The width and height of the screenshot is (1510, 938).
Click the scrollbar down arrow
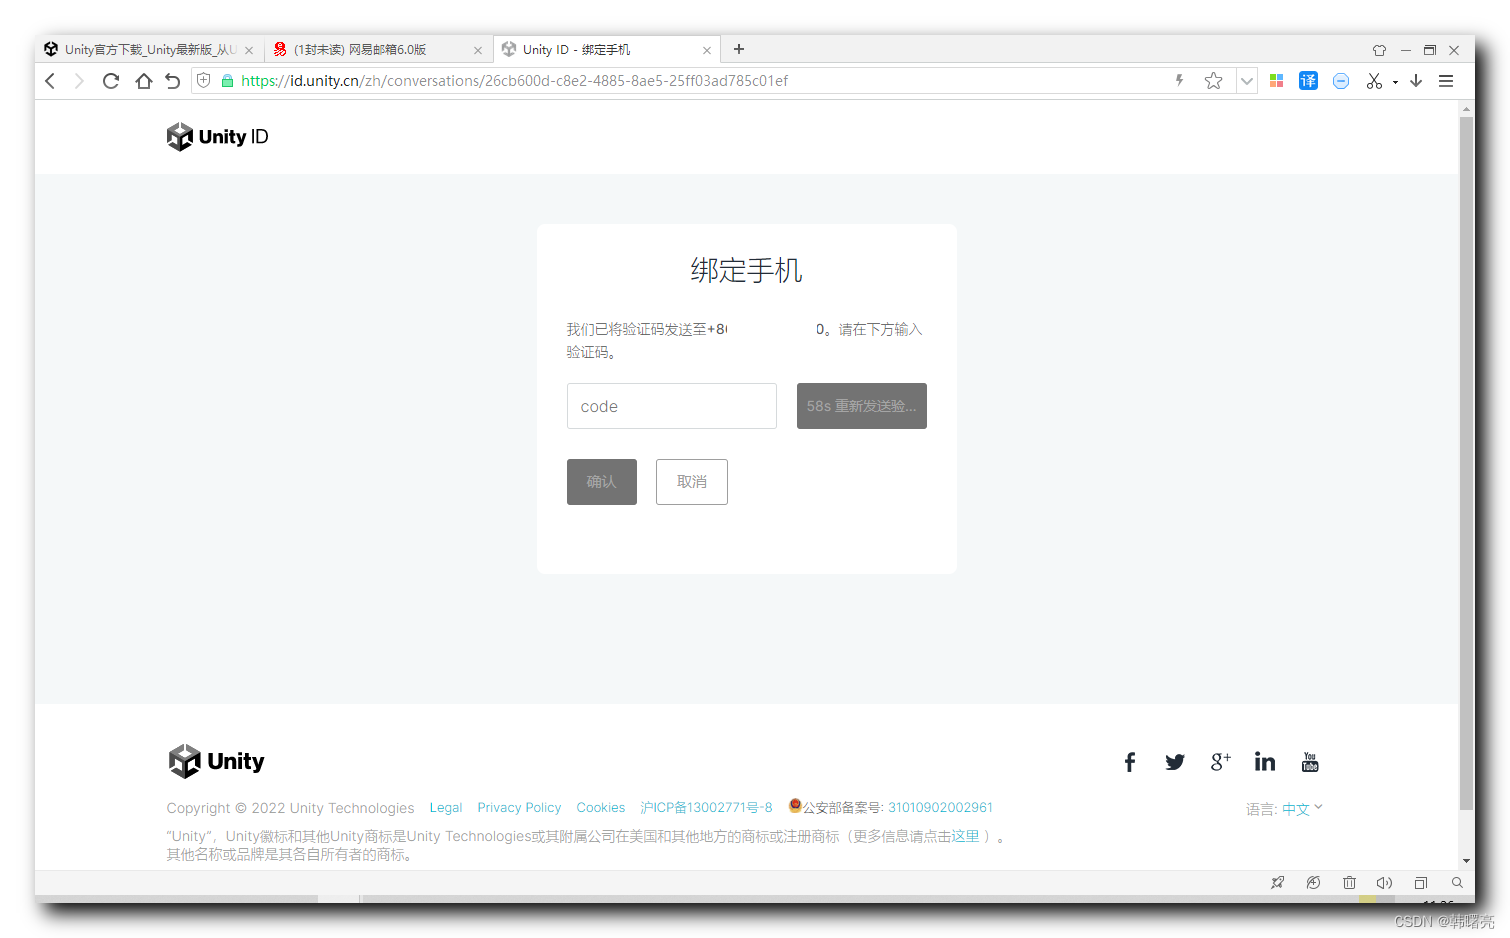(1466, 861)
